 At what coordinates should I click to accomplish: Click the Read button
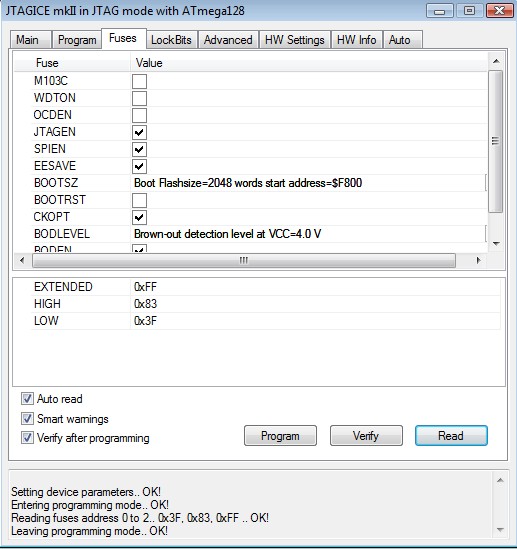pos(451,436)
